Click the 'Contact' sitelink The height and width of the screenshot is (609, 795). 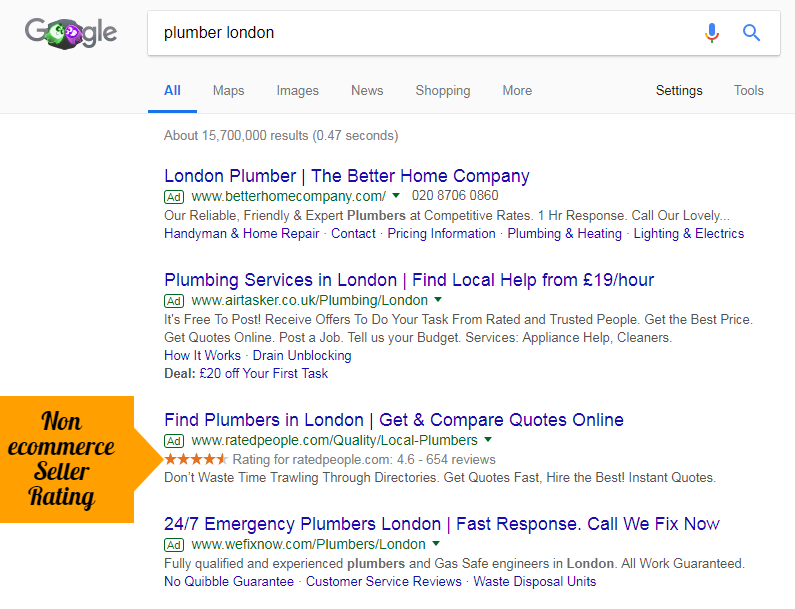[353, 234]
